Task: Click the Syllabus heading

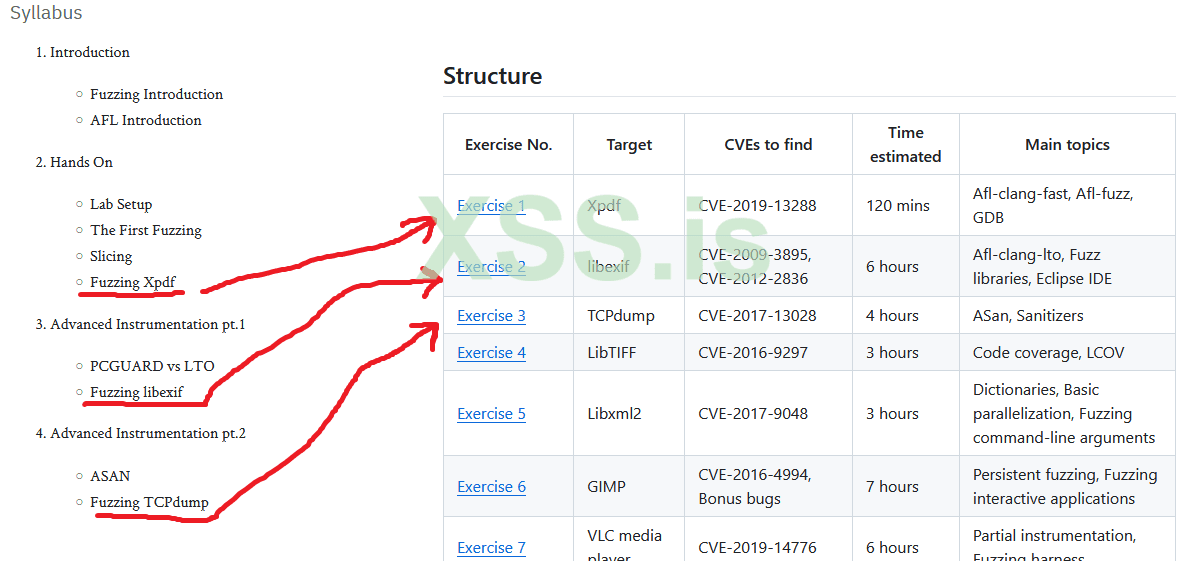Action: (x=46, y=13)
